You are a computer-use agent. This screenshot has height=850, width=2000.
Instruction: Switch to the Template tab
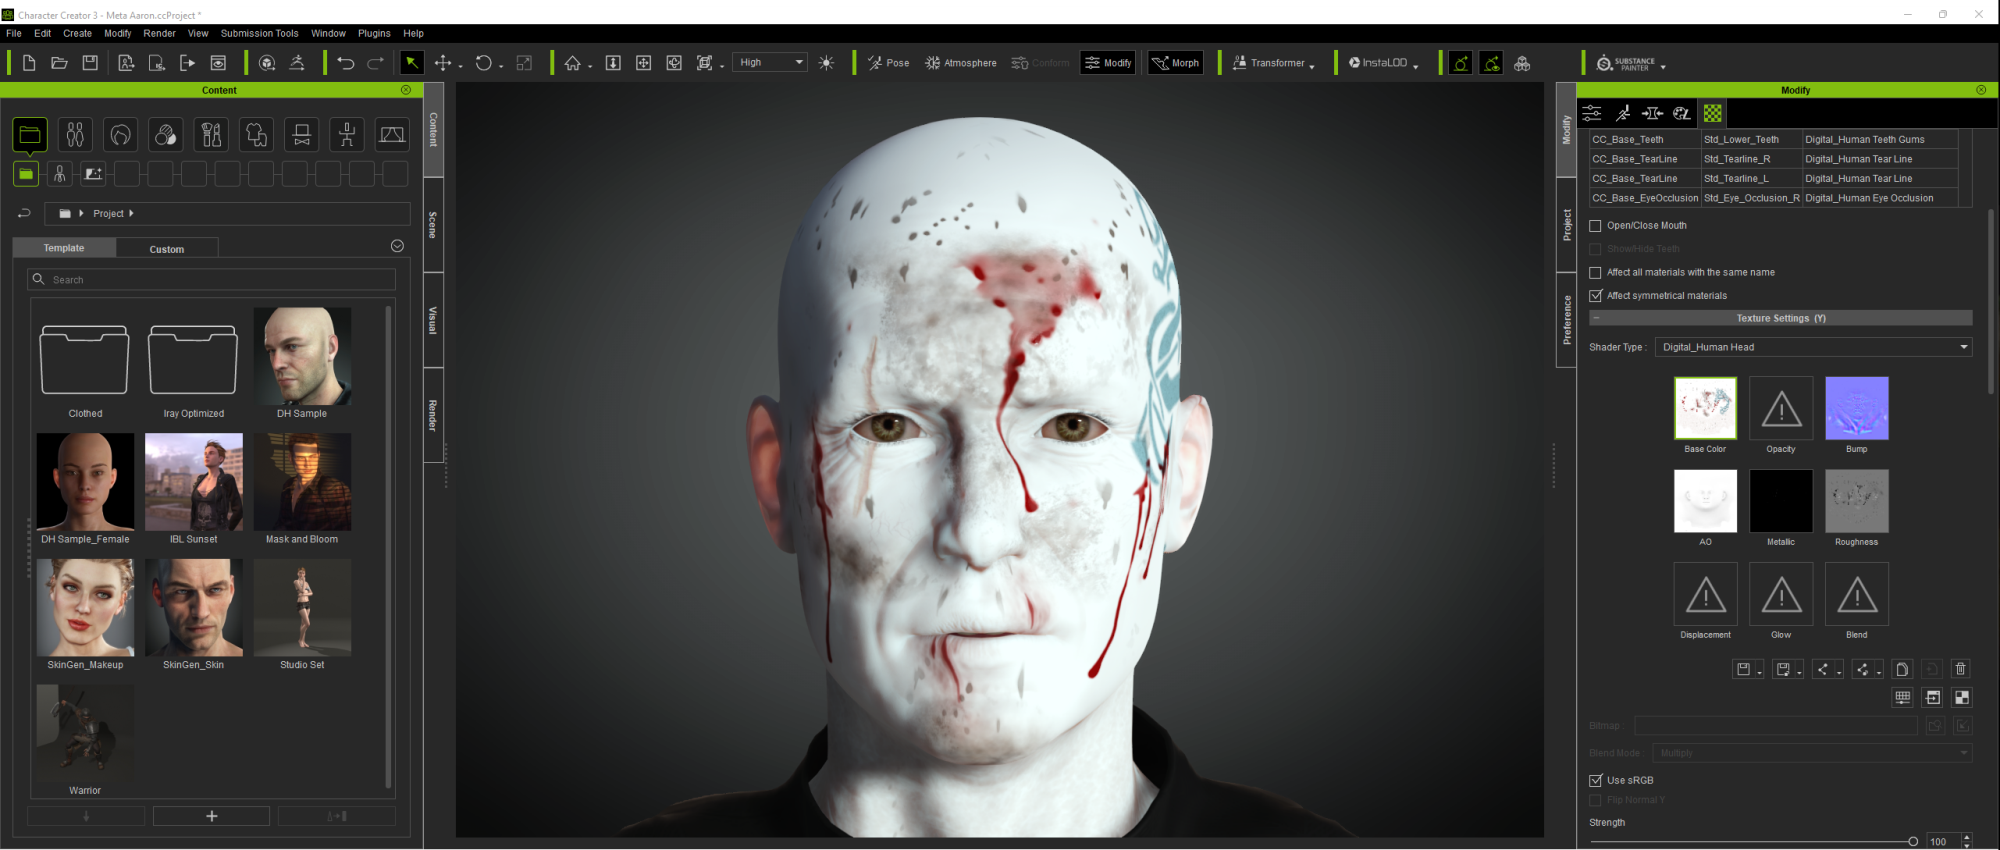[64, 248]
